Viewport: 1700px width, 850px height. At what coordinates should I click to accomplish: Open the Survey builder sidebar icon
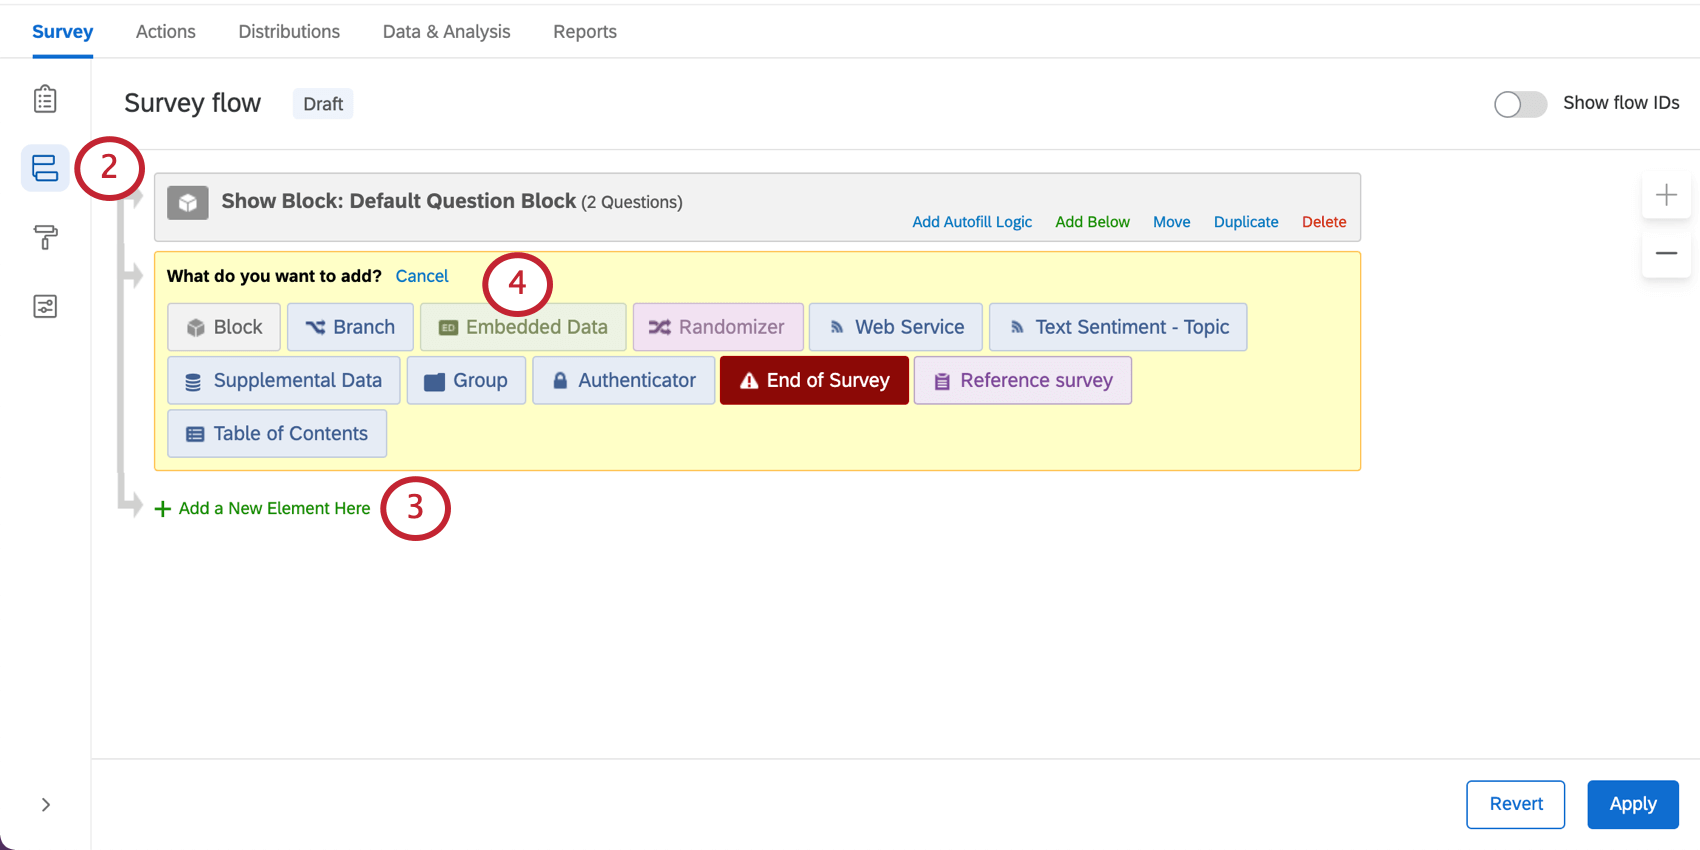click(x=45, y=99)
